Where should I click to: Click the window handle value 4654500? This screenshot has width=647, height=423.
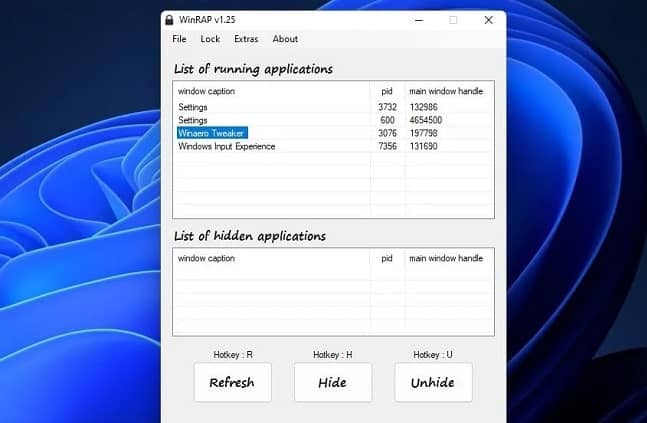(x=426, y=120)
